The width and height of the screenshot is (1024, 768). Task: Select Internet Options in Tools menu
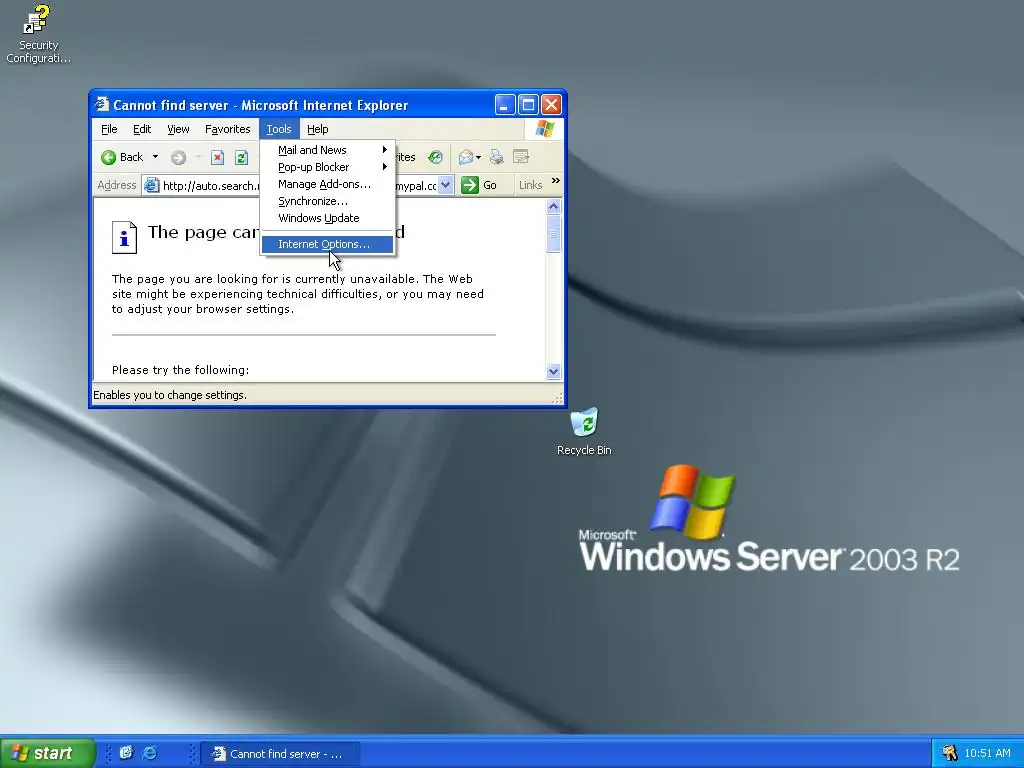327,244
